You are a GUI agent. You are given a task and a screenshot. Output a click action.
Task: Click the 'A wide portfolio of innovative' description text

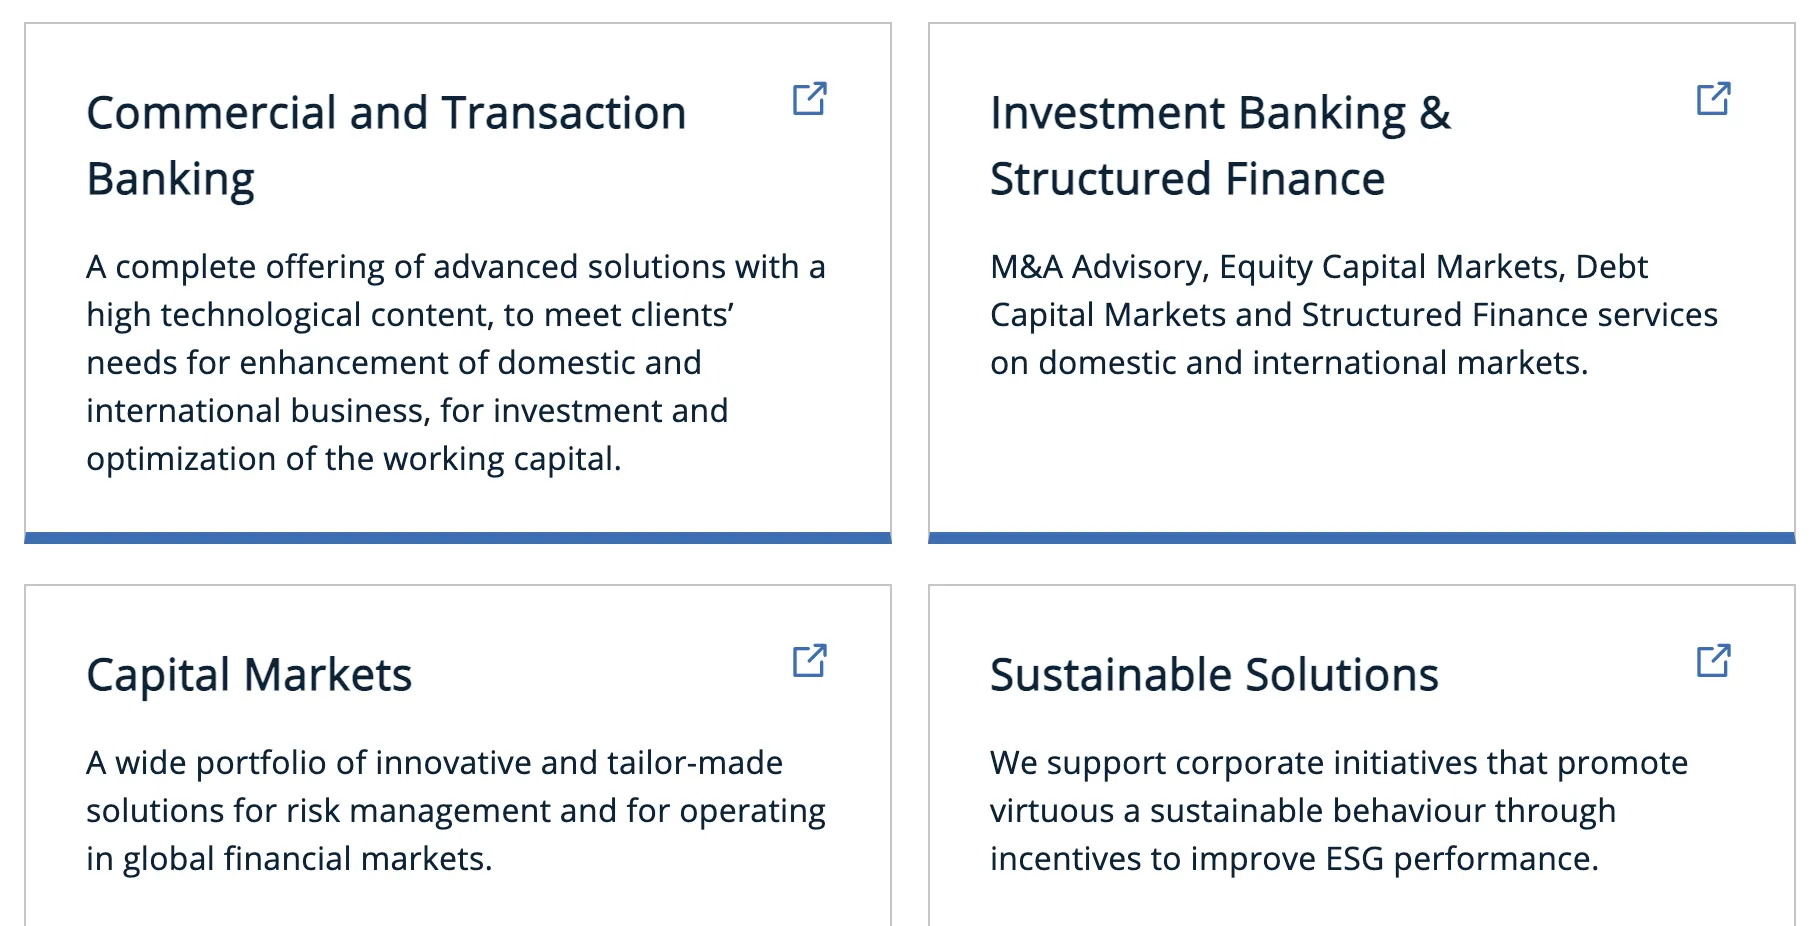tap(456, 811)
